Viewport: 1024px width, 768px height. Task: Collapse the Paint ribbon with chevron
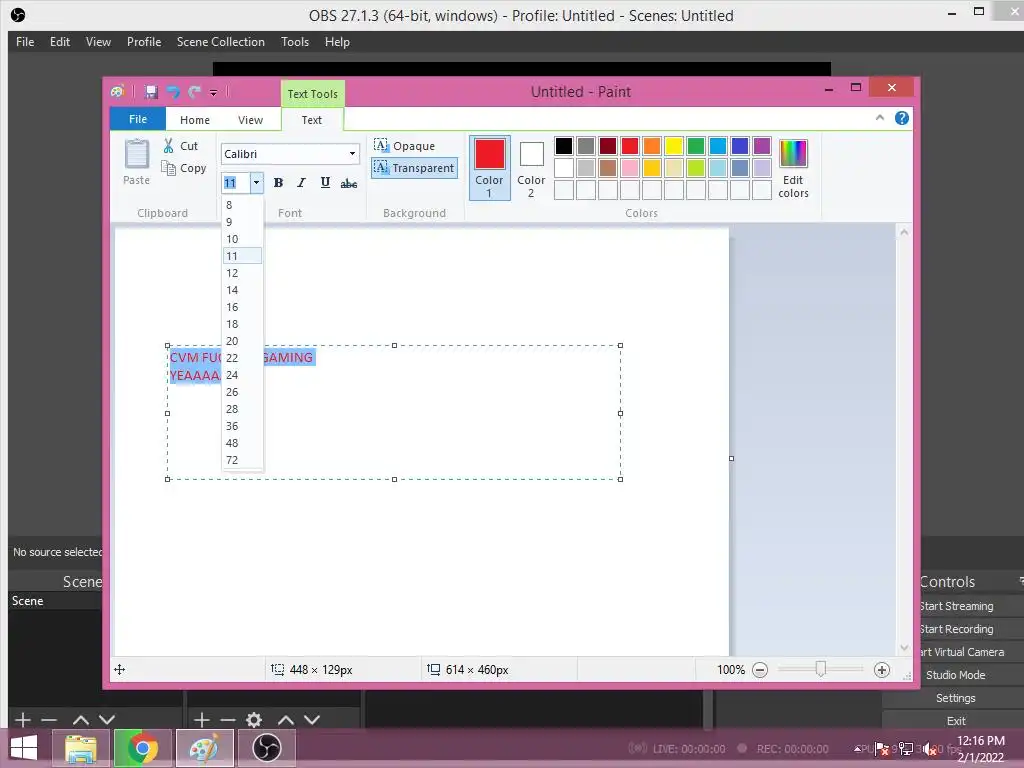pos(880,118)
